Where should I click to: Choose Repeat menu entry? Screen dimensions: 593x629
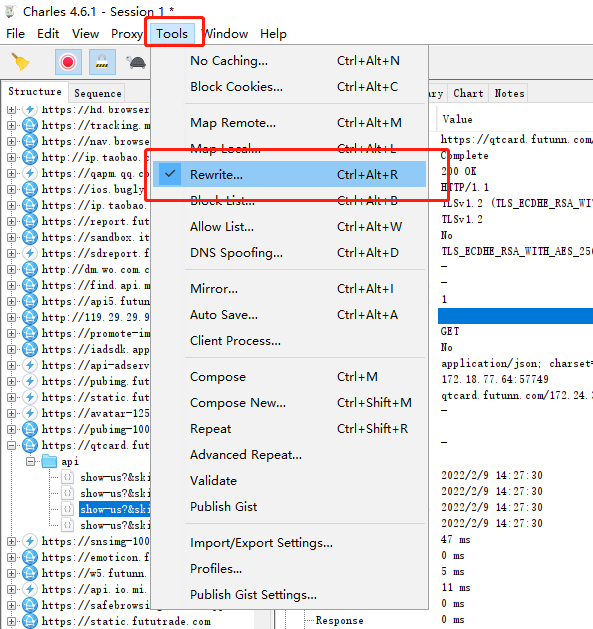(x=289, y=429)
